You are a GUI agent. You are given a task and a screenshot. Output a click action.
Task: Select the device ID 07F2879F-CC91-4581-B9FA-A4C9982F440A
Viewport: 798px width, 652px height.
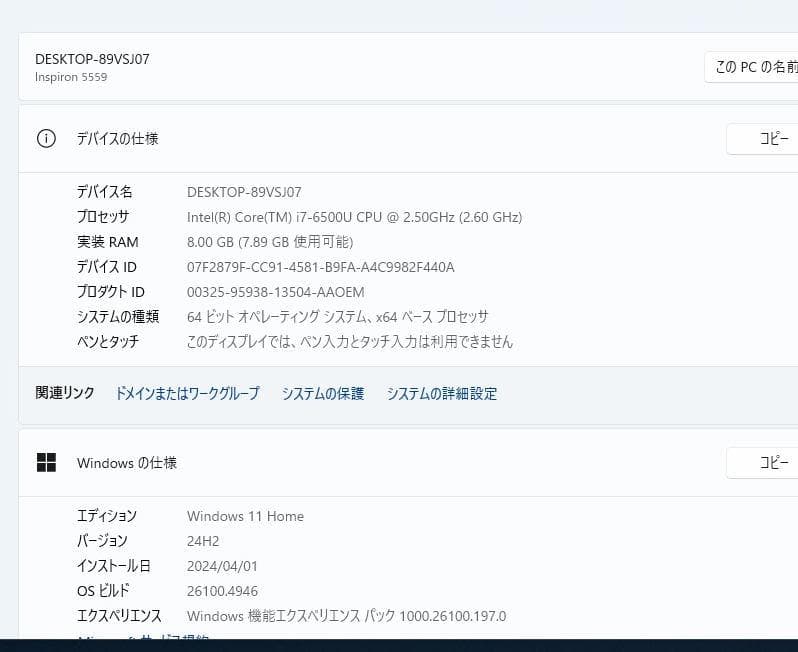[321, 267]
